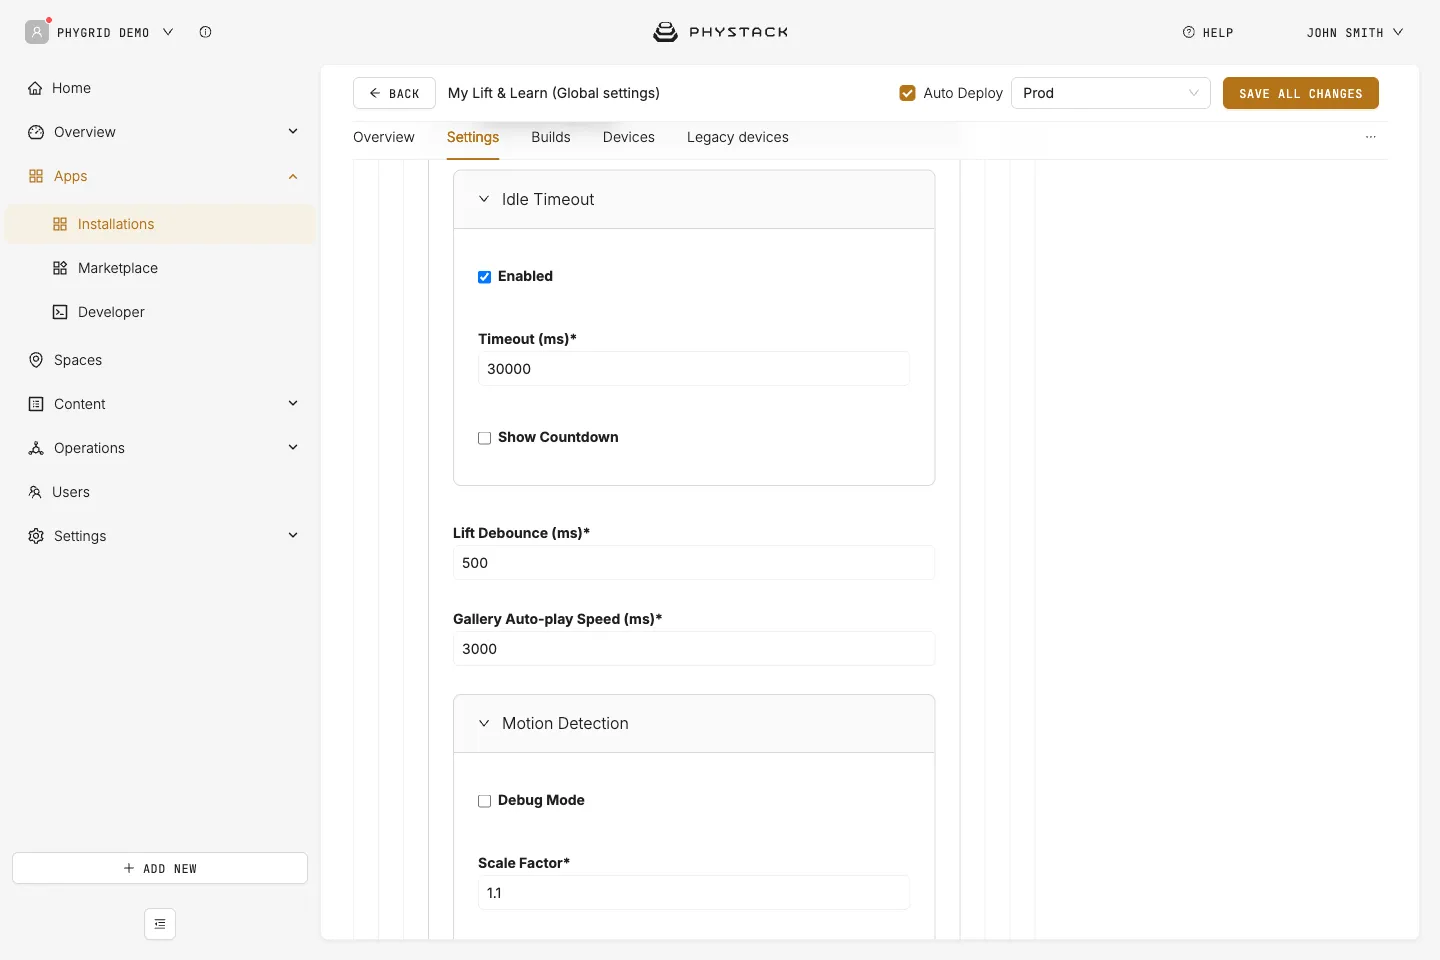
Task: Open the info icon beside Phygrid Demo
Action: coord(205,32)
